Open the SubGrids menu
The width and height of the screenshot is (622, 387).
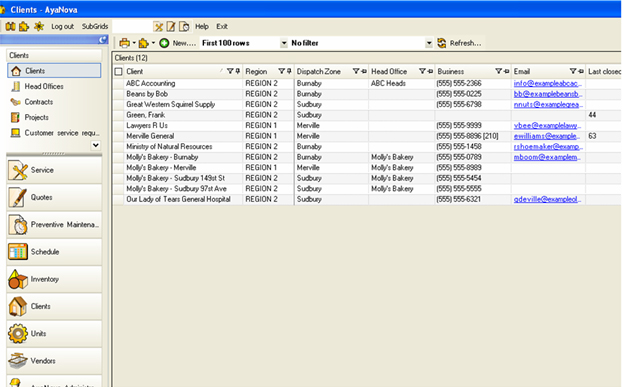coord(95,27)
